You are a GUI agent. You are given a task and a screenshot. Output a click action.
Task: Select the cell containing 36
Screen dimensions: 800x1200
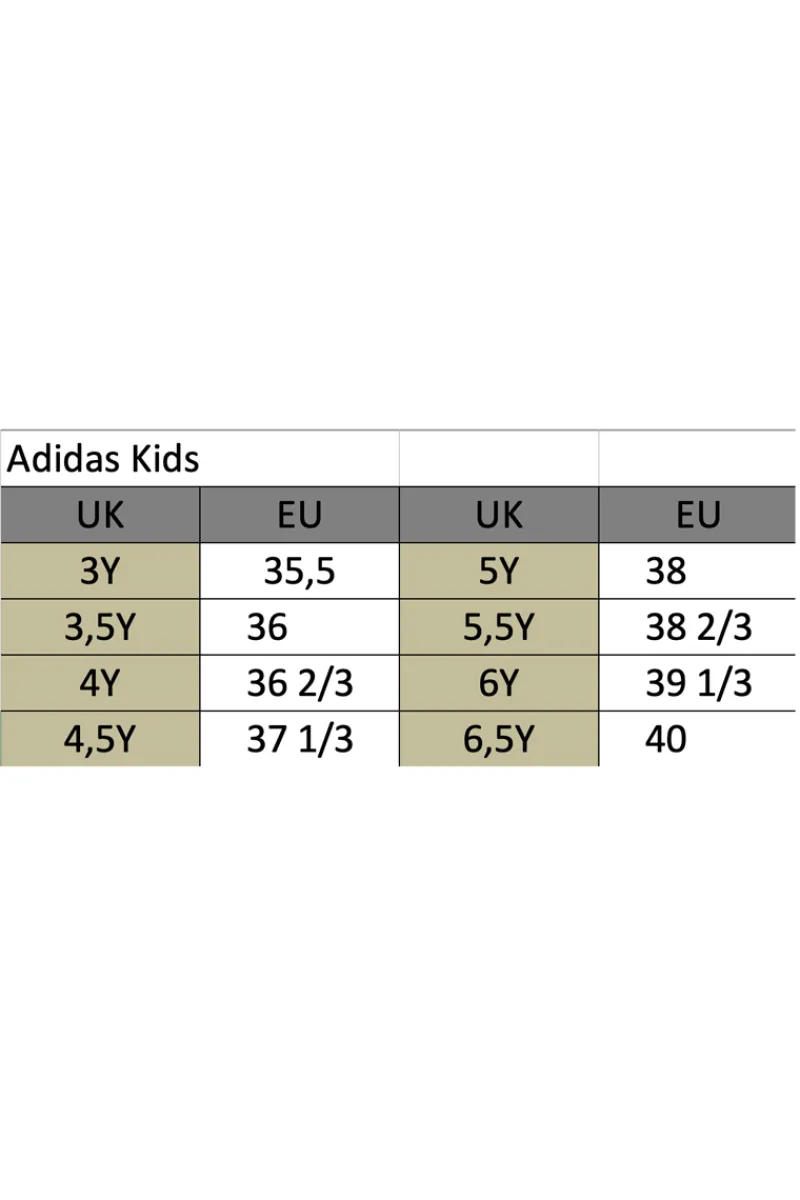(x=300, y=627)
